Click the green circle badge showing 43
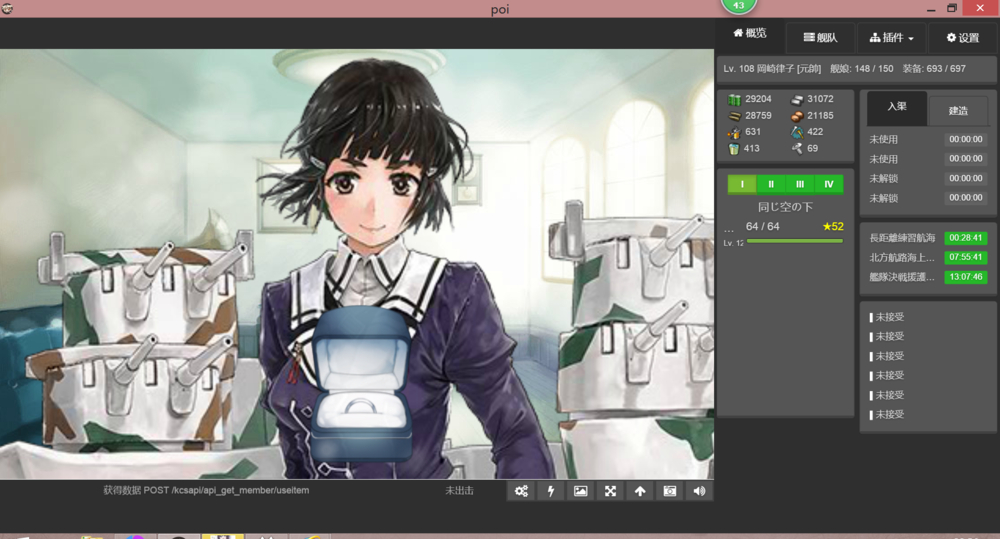This screenshot has width=1000, height=539. pos(739,5)
